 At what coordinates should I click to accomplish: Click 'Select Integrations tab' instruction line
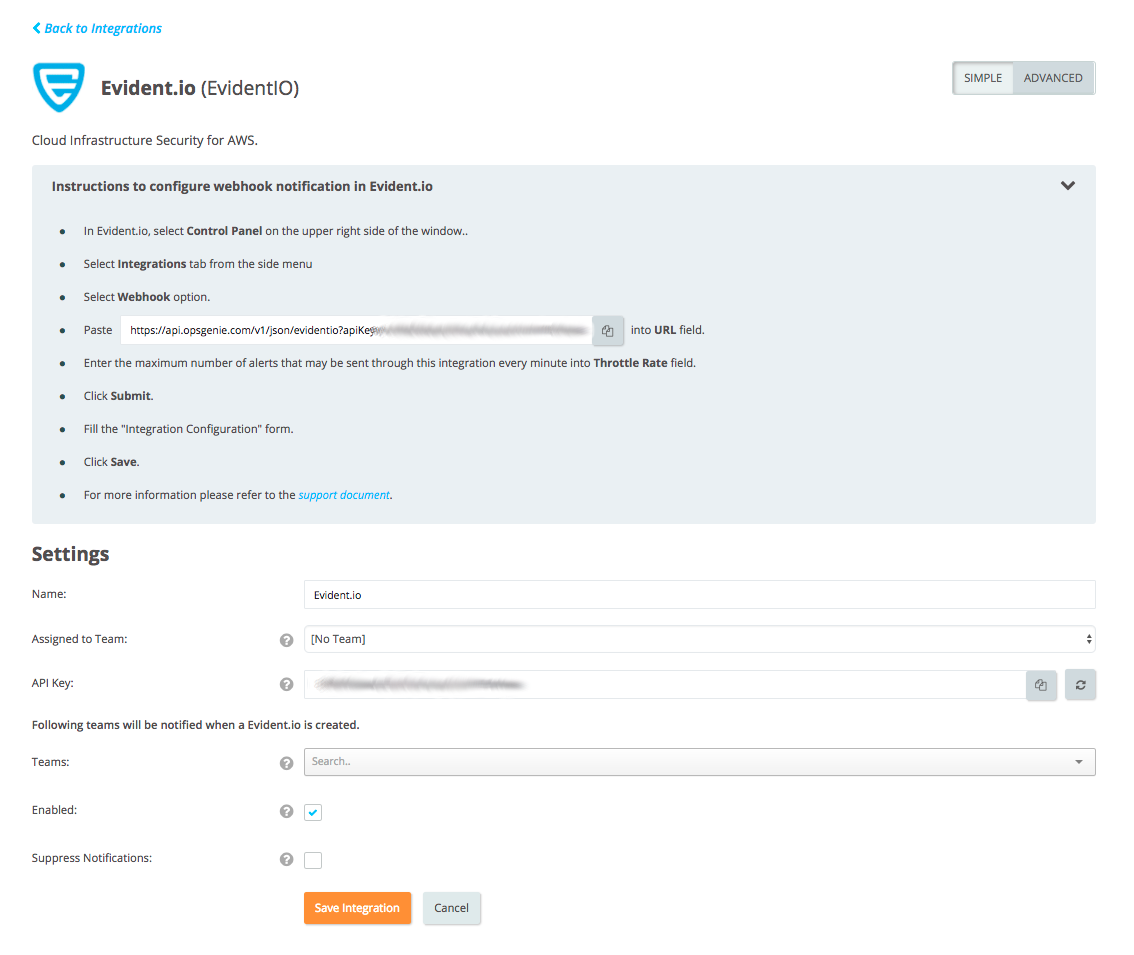(198, 264)
